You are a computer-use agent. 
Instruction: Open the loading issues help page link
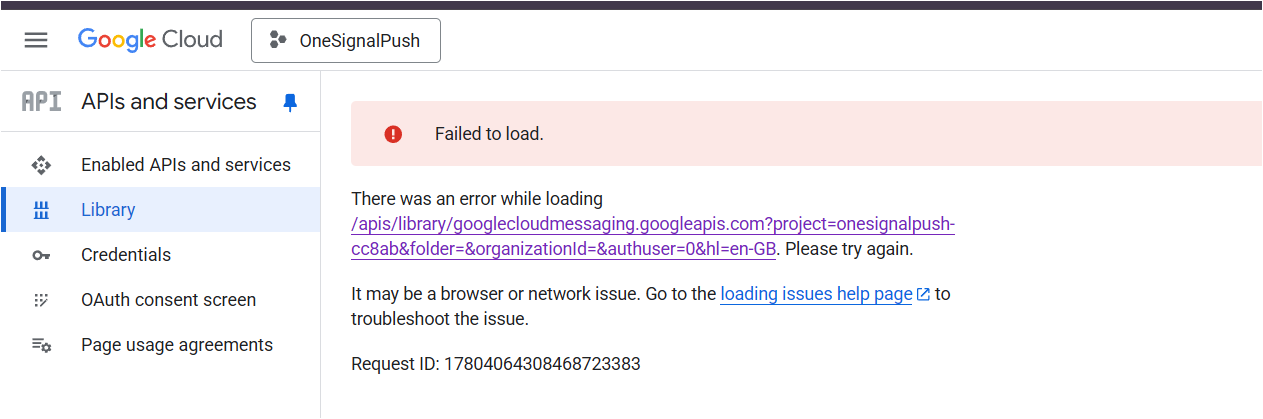pyautogui.click(x=816, y=294)
